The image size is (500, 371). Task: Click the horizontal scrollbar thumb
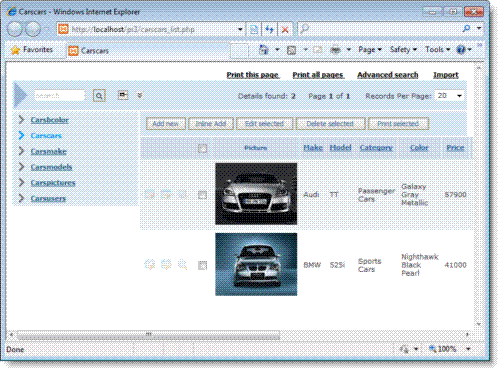tap(148, 335)
